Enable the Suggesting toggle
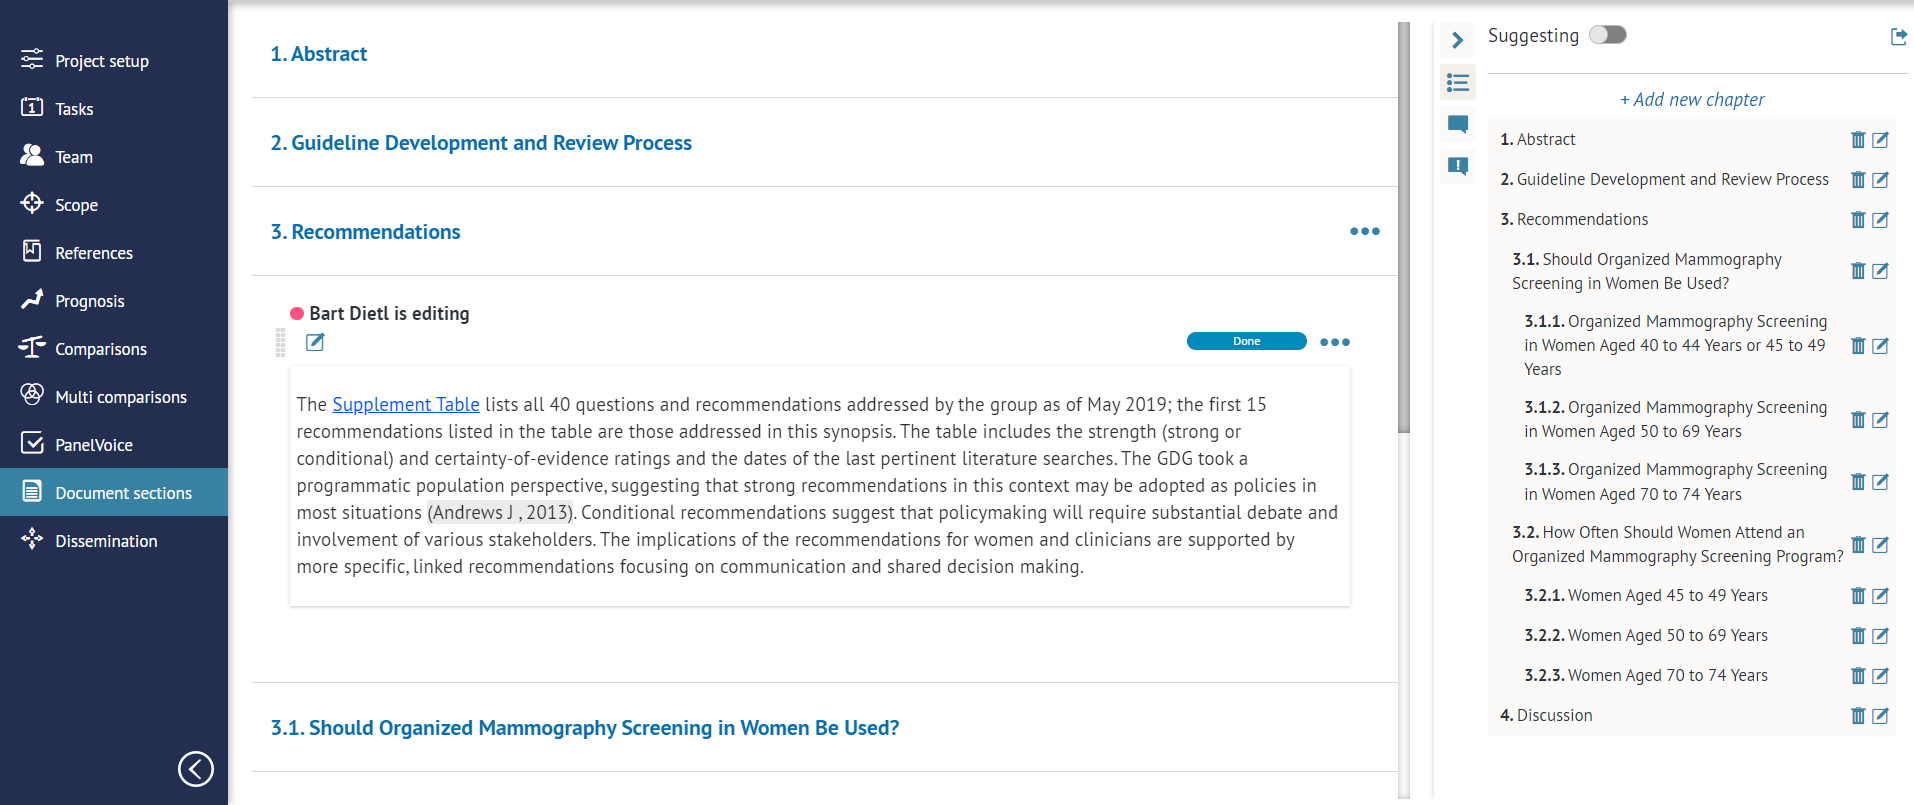This screenshot has height=805, width=1914. pos(1607,34)
